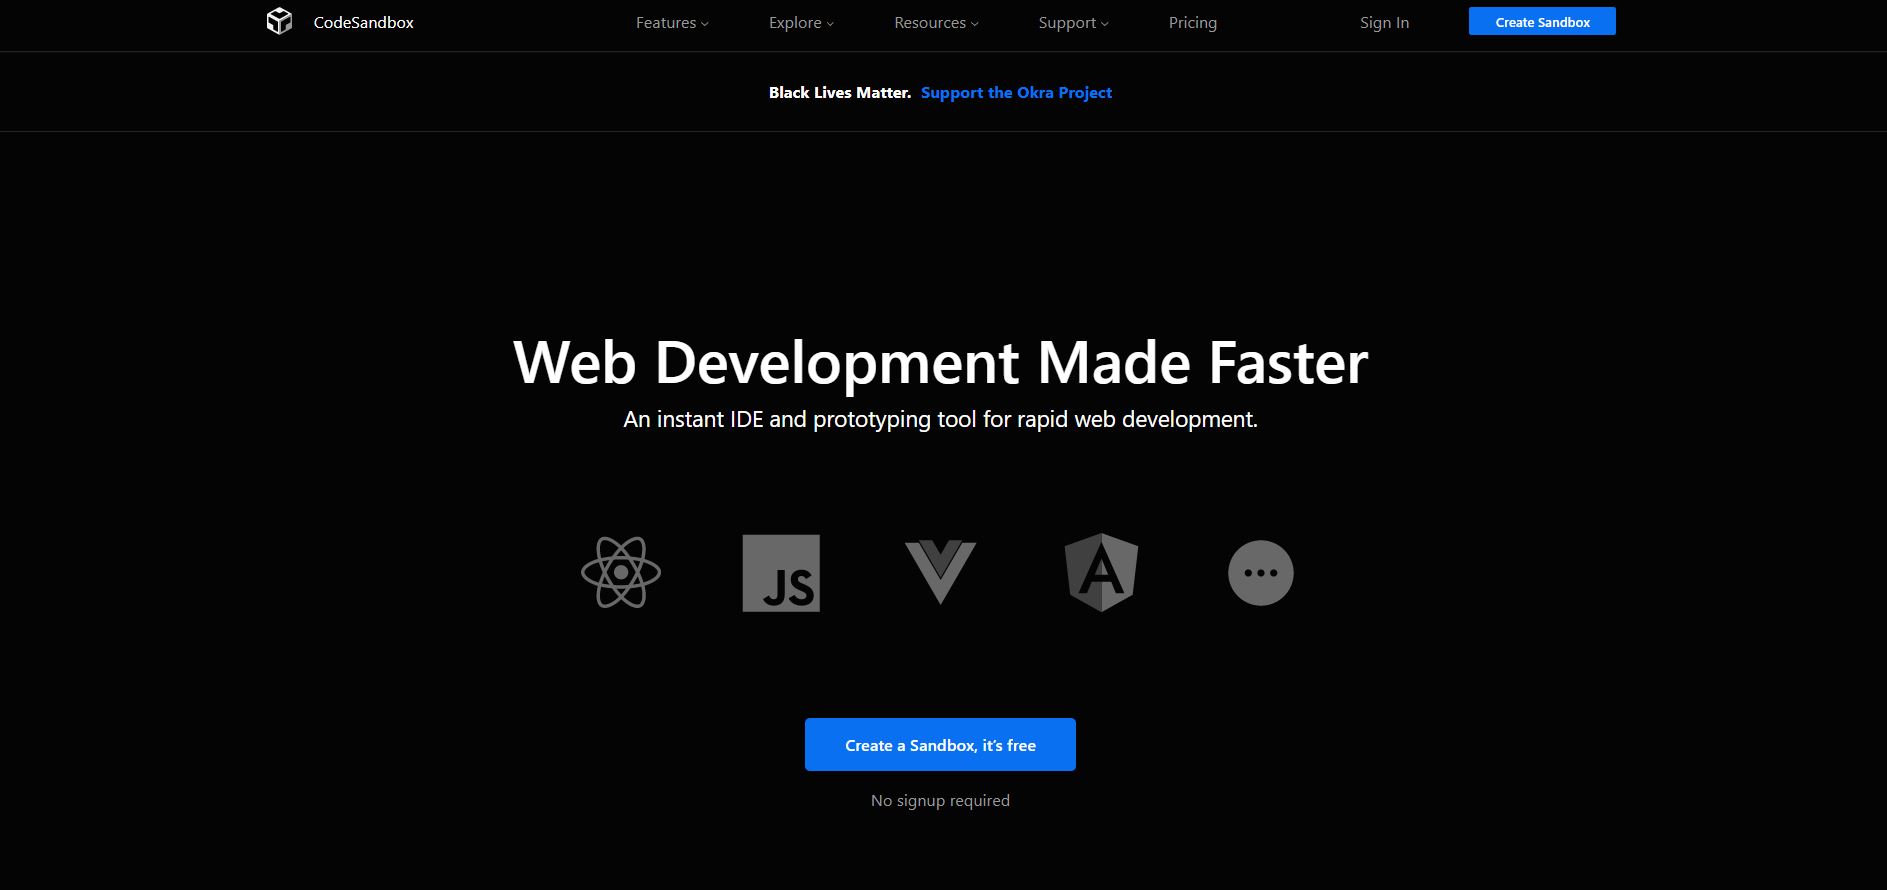Screen dimensions: 1887x890
Task: Click the Black Lives Matter text
Action: pos(840,92)
